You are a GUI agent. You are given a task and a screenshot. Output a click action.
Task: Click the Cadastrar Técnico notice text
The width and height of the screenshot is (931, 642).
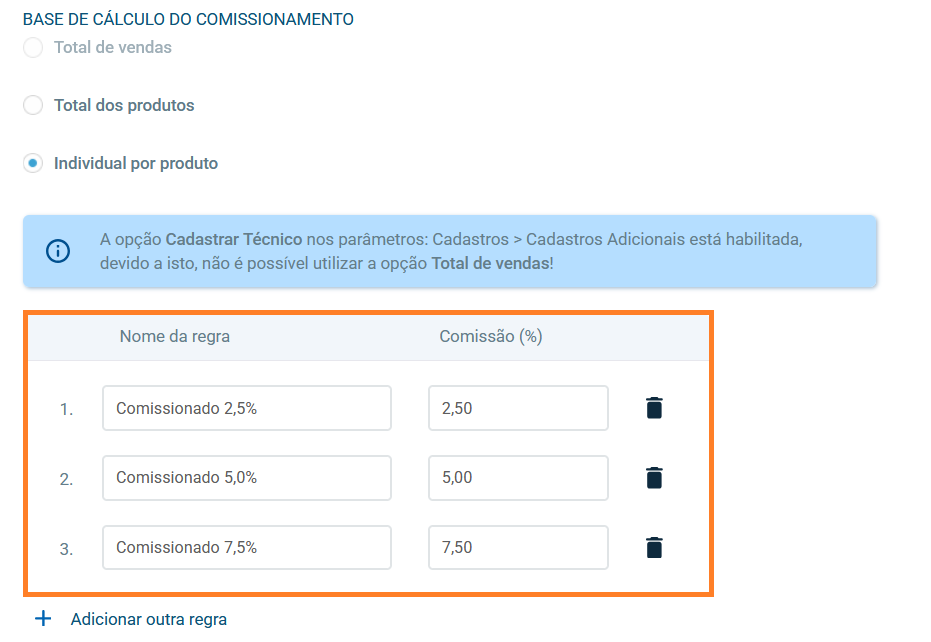point(450,251)
